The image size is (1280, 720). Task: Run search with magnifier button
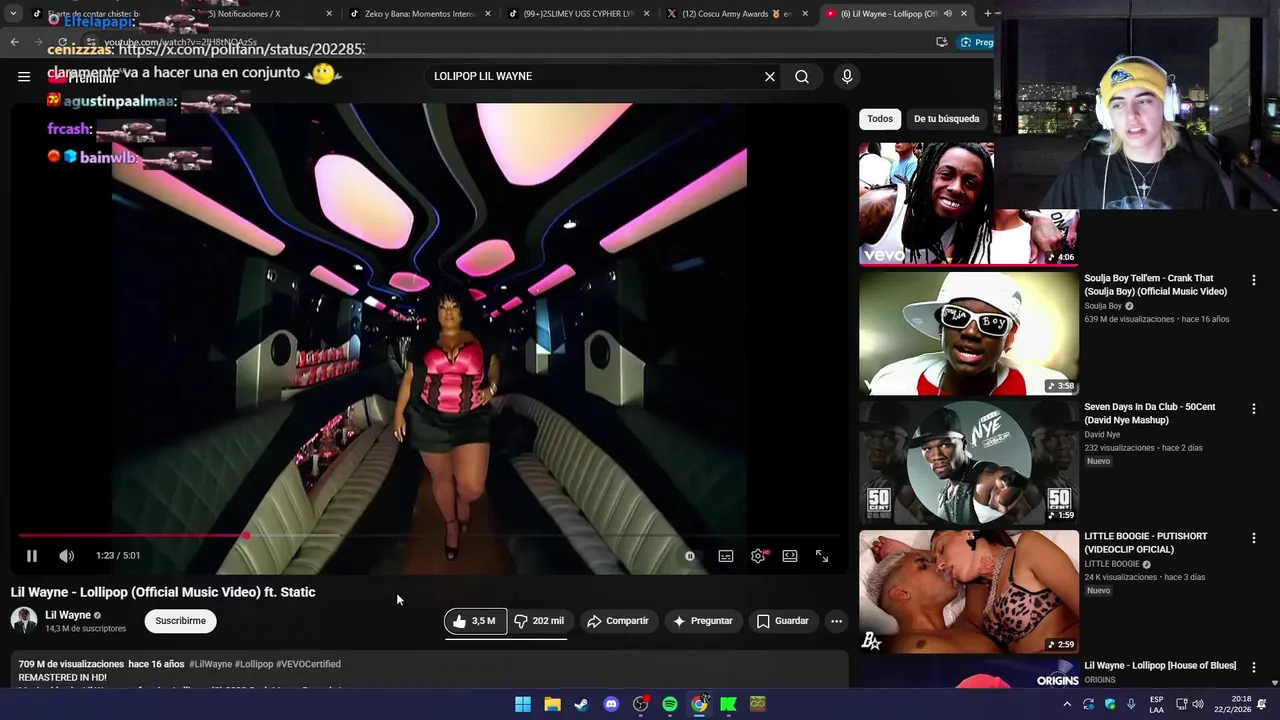[x=802, y=76]
